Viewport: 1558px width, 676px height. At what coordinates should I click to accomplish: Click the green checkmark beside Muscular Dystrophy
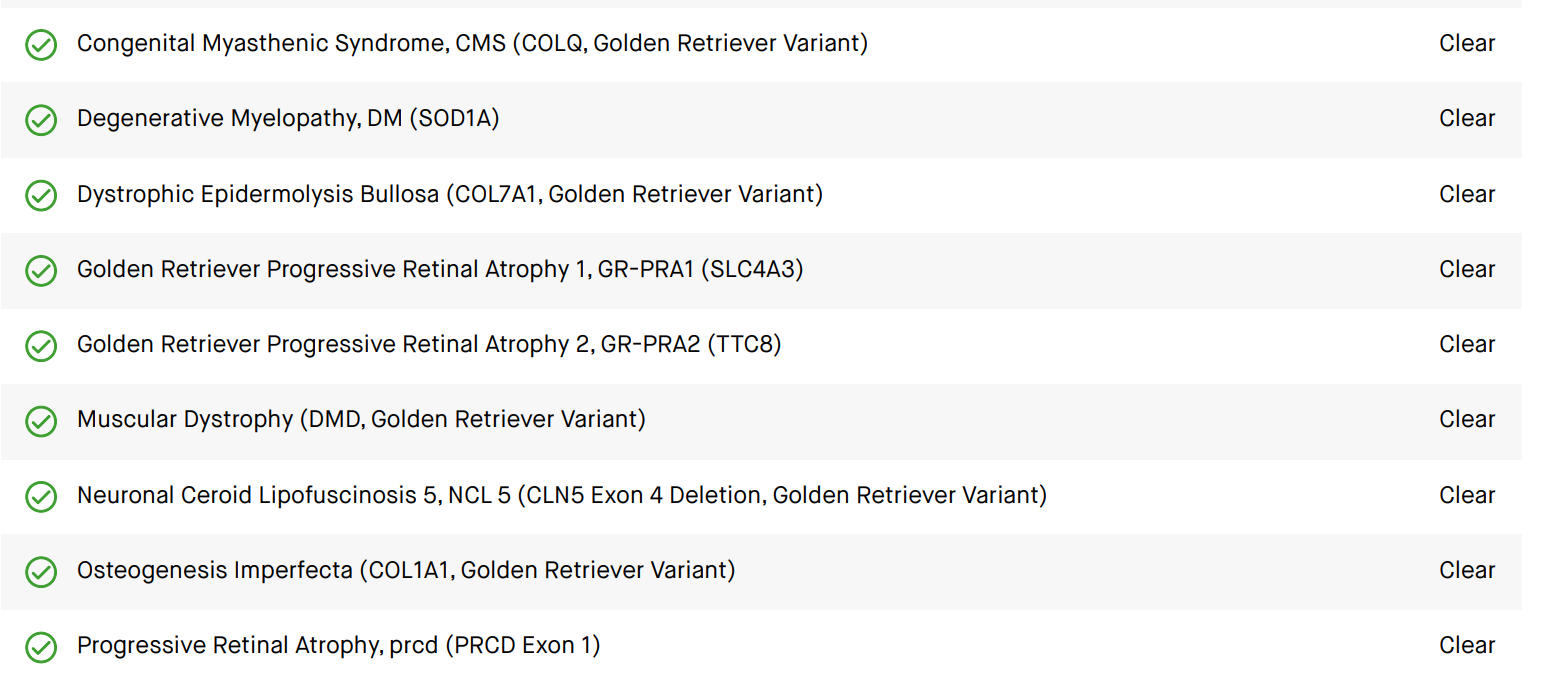tap(41, 421)
